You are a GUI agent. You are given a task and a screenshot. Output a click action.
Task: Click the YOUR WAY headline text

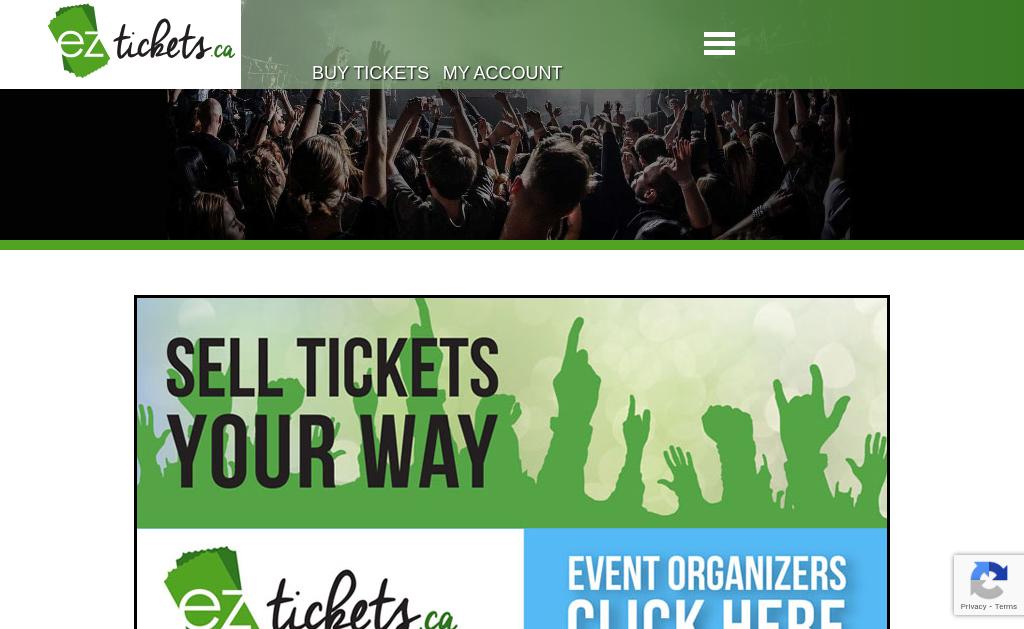[332, 451]
